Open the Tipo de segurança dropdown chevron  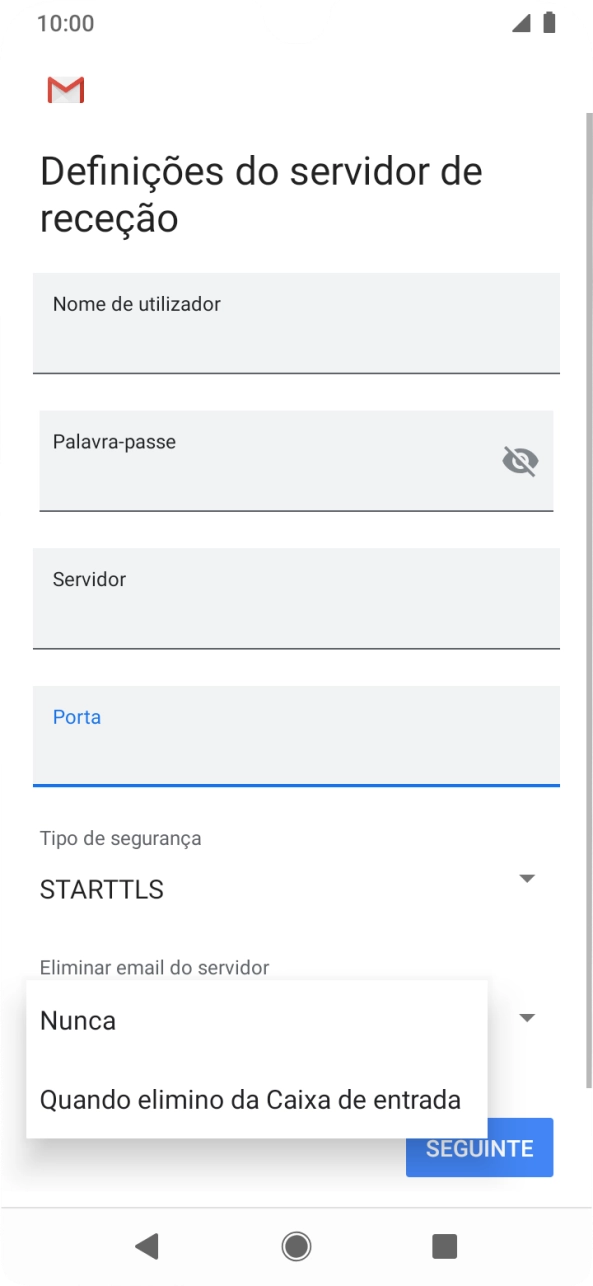[x=527, y=879]
